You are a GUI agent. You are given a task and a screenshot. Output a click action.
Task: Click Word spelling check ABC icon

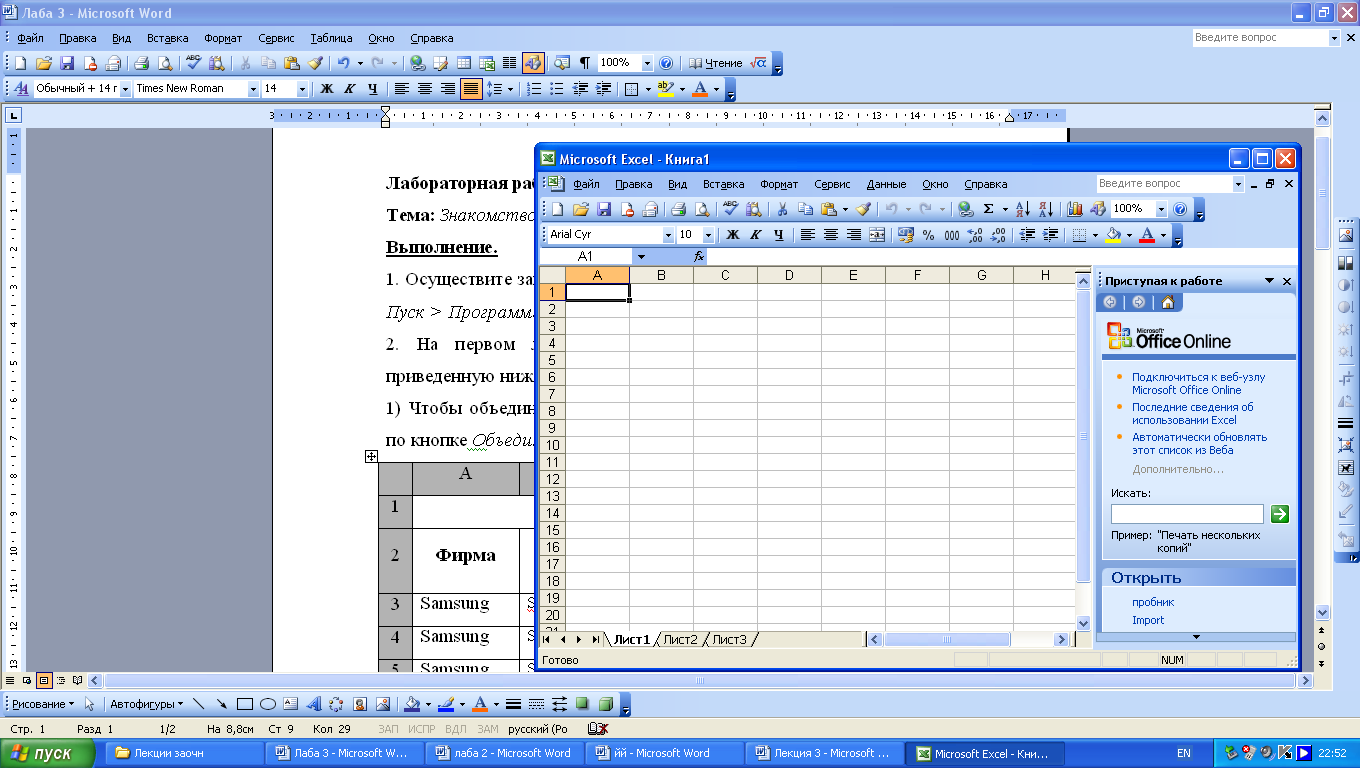click(x=194, y=63)
